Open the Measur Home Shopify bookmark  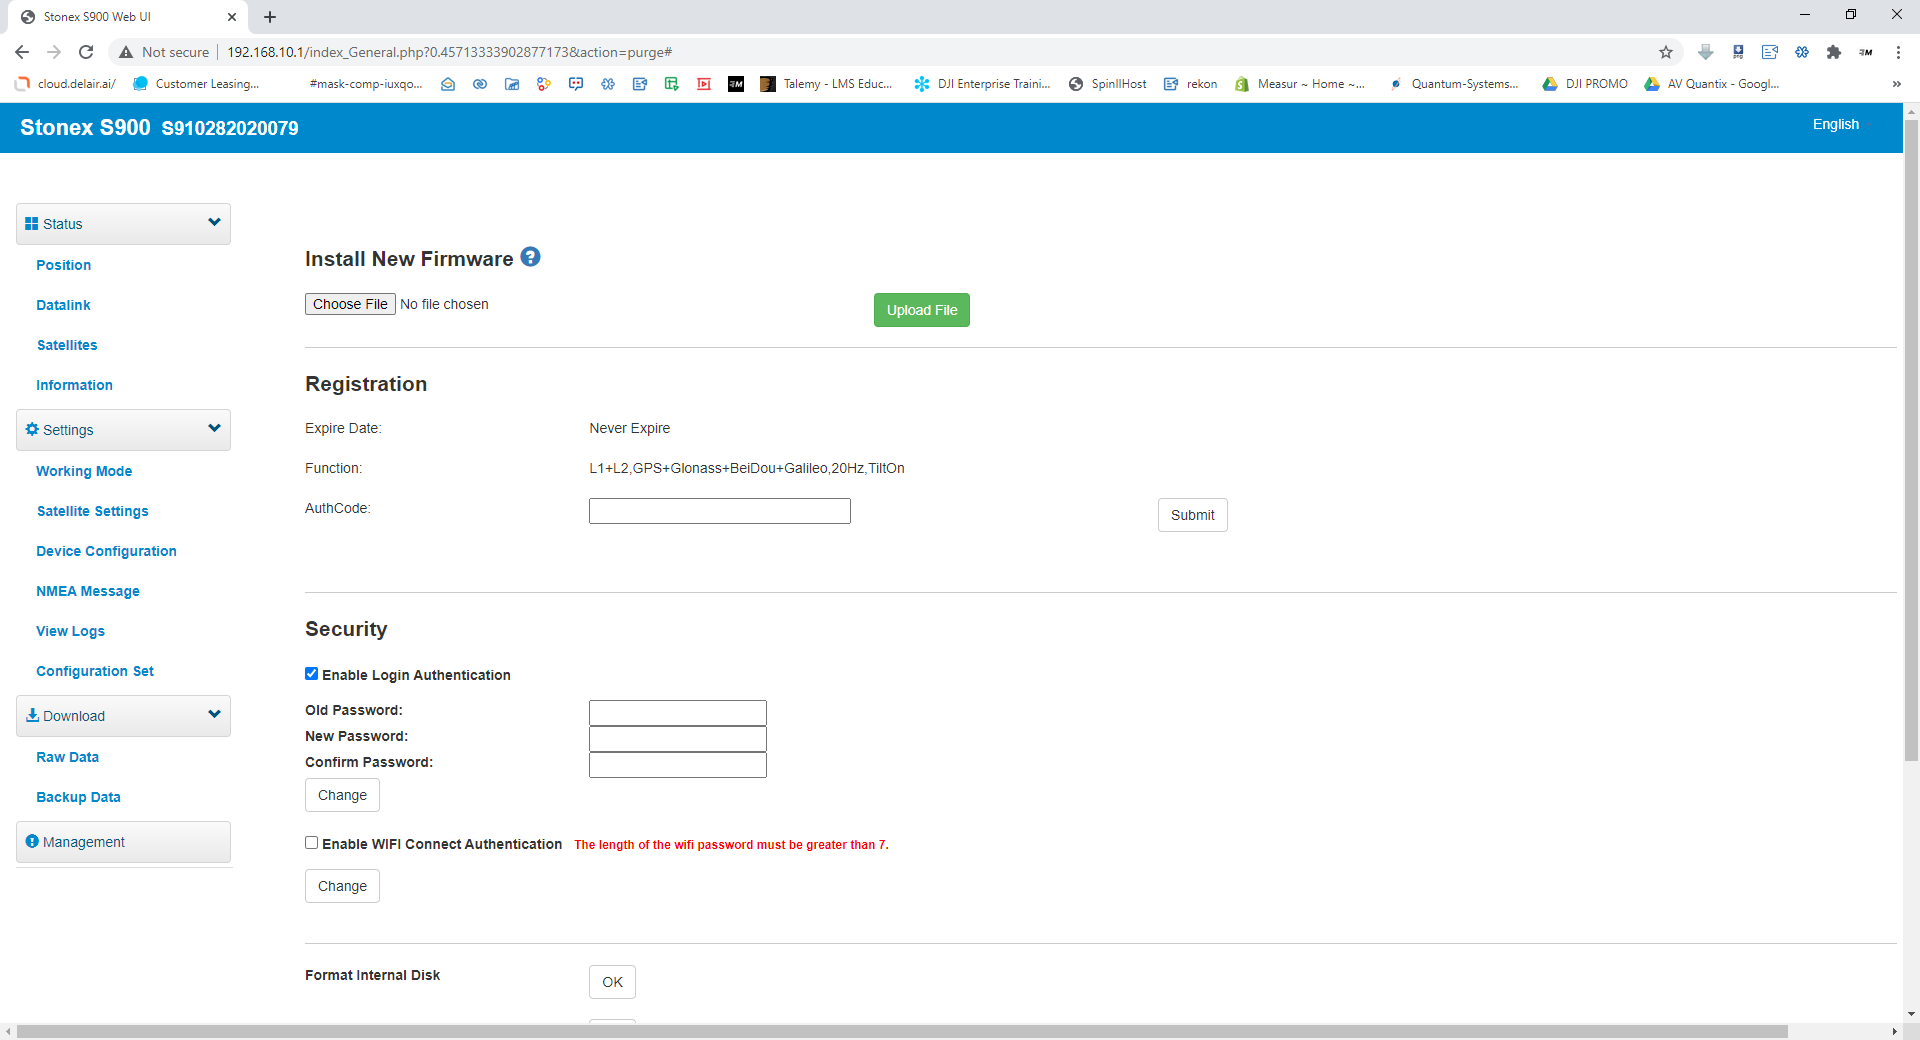(x=1300, y=84)
